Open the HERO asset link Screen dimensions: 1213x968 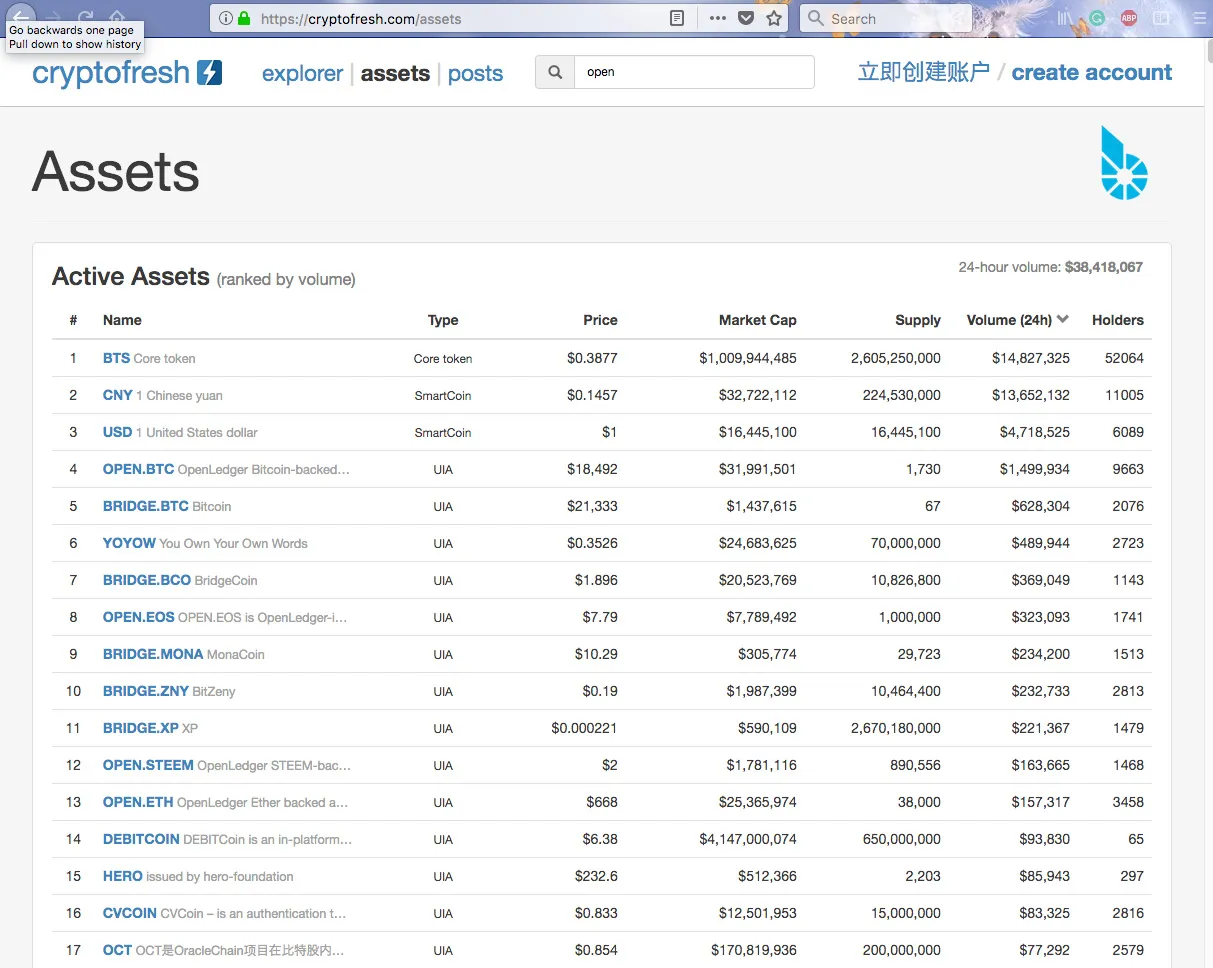point(123,876)
